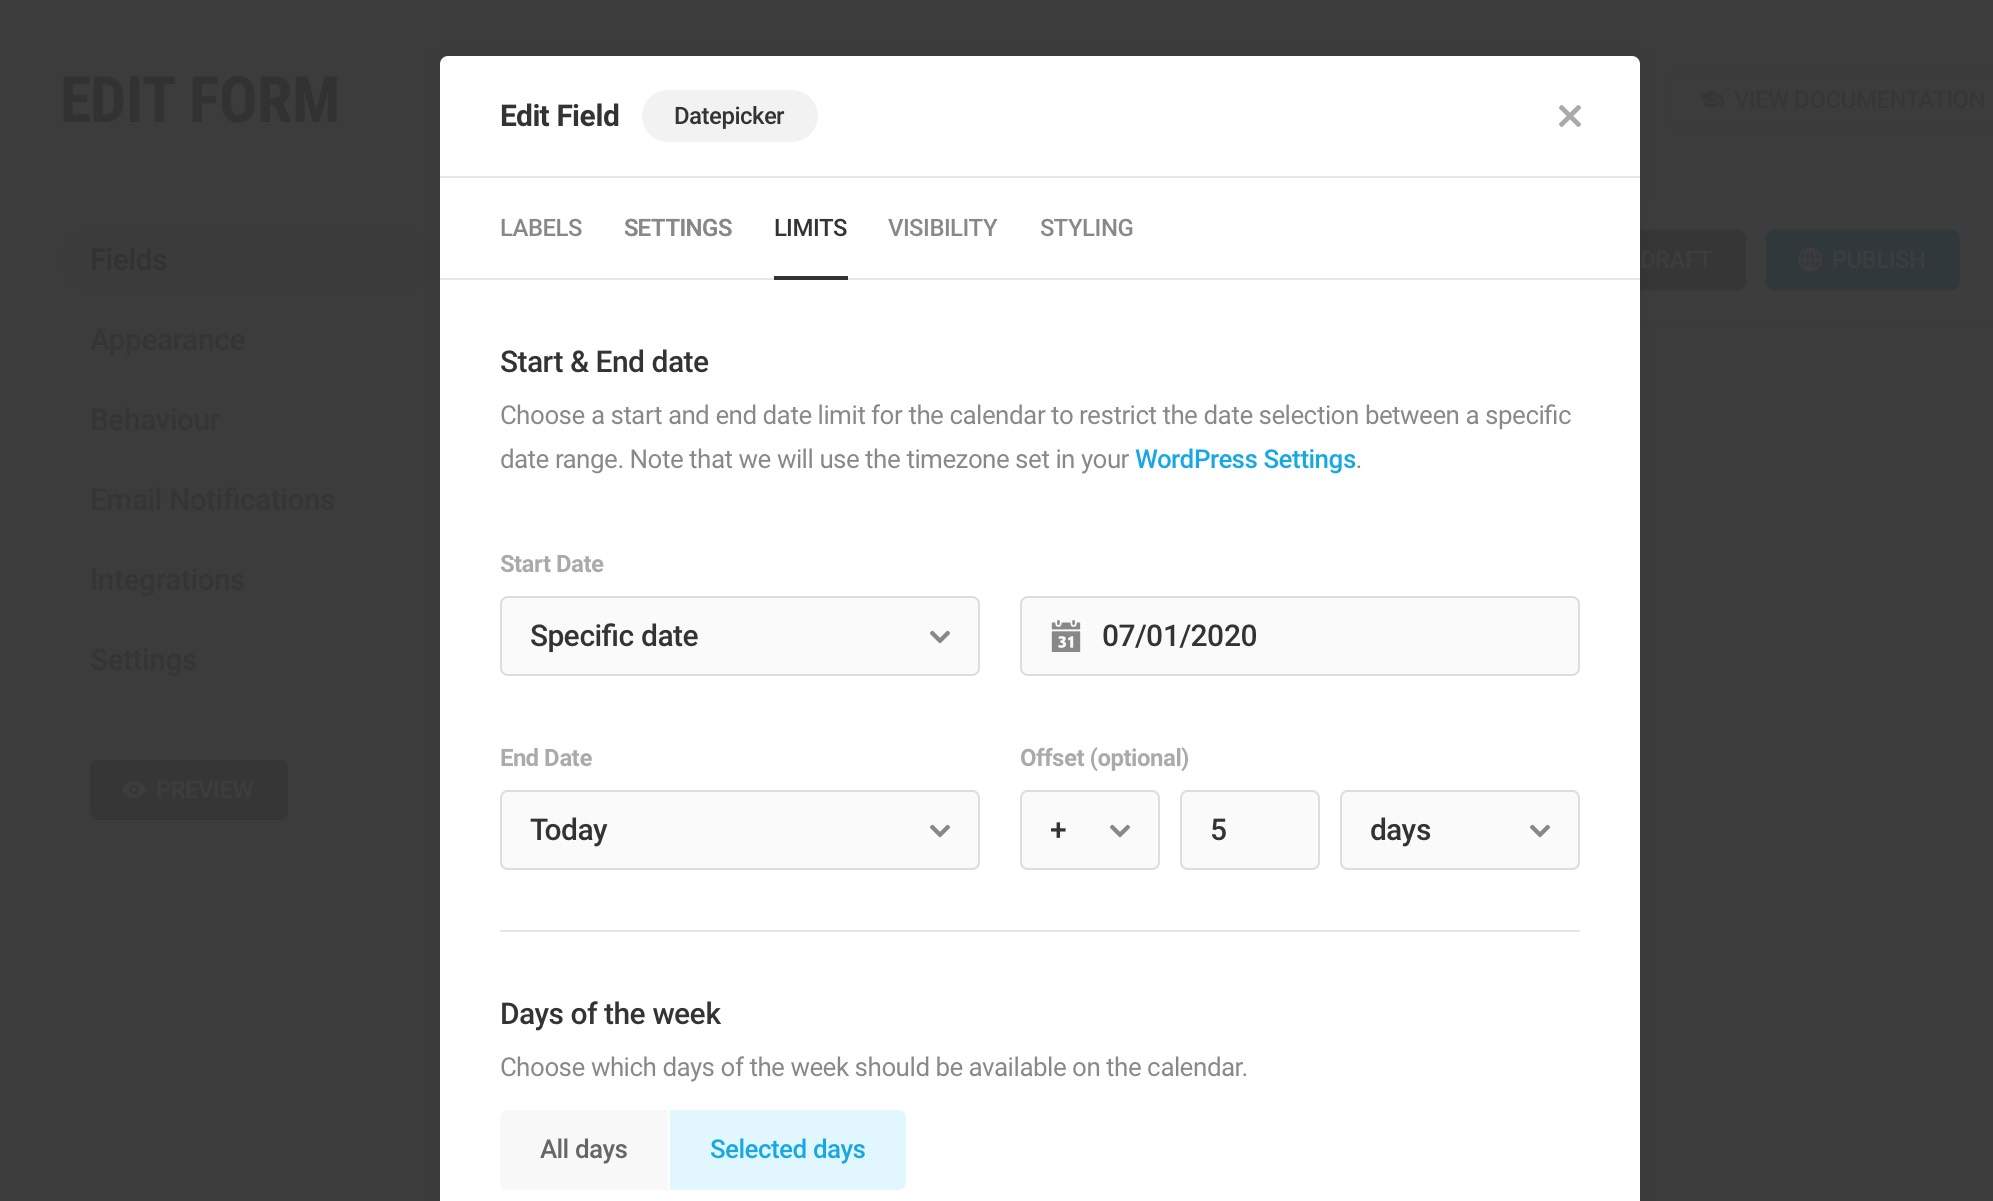Switch to the LABELS tab

point(541,228)
